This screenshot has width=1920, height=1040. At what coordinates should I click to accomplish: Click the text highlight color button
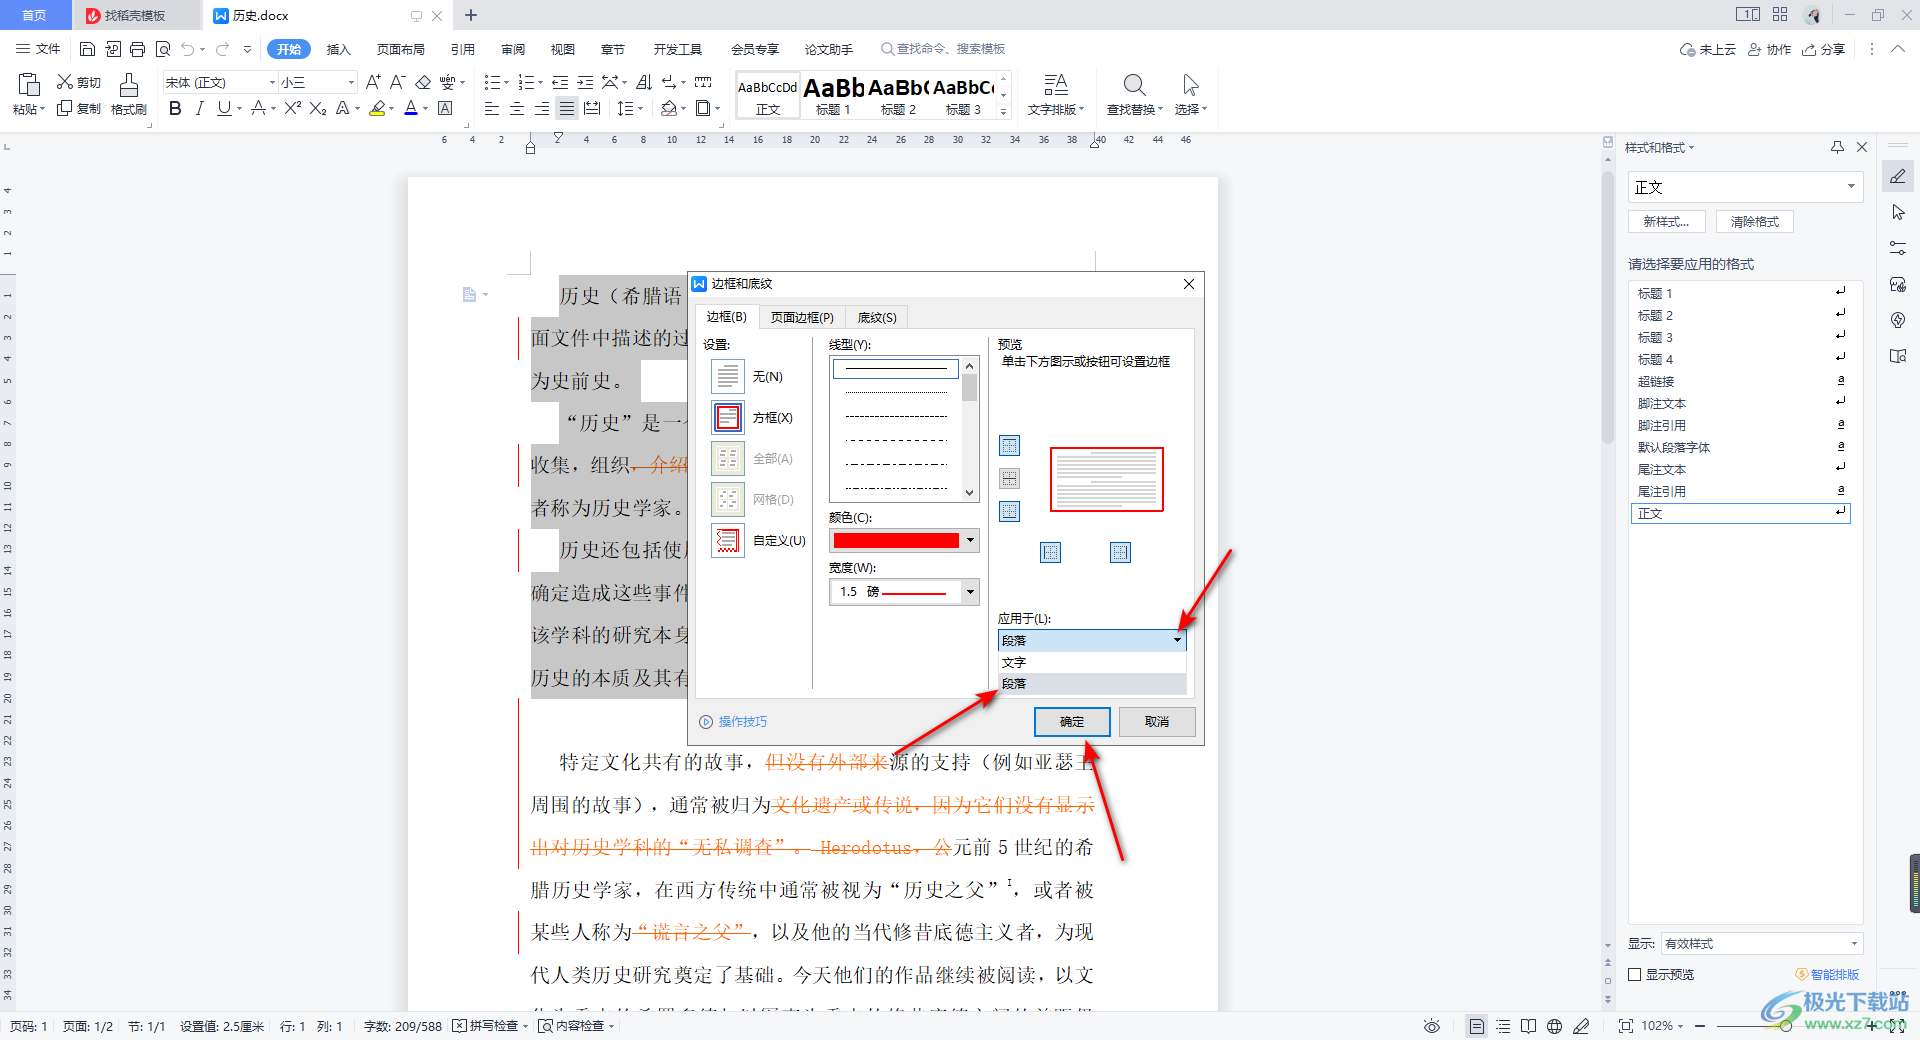coord(377,108)
